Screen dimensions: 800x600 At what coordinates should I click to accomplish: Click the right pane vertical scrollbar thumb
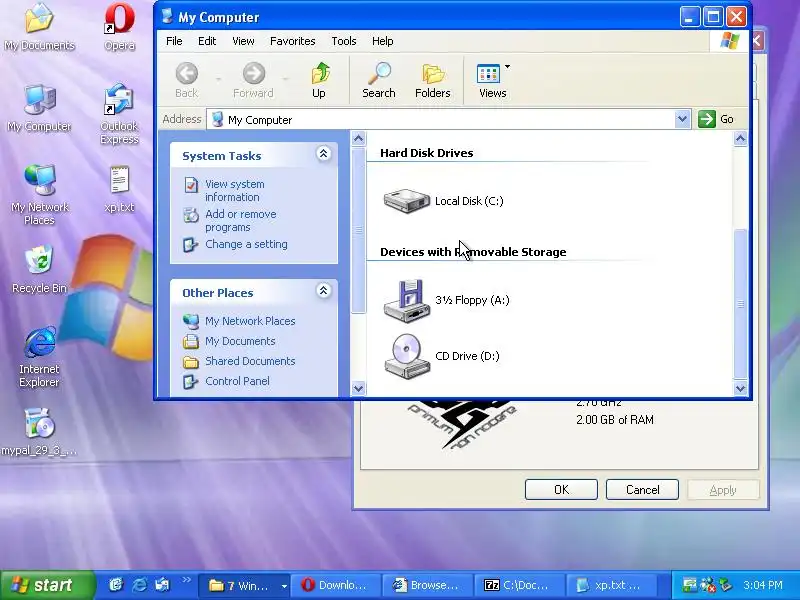740,304
